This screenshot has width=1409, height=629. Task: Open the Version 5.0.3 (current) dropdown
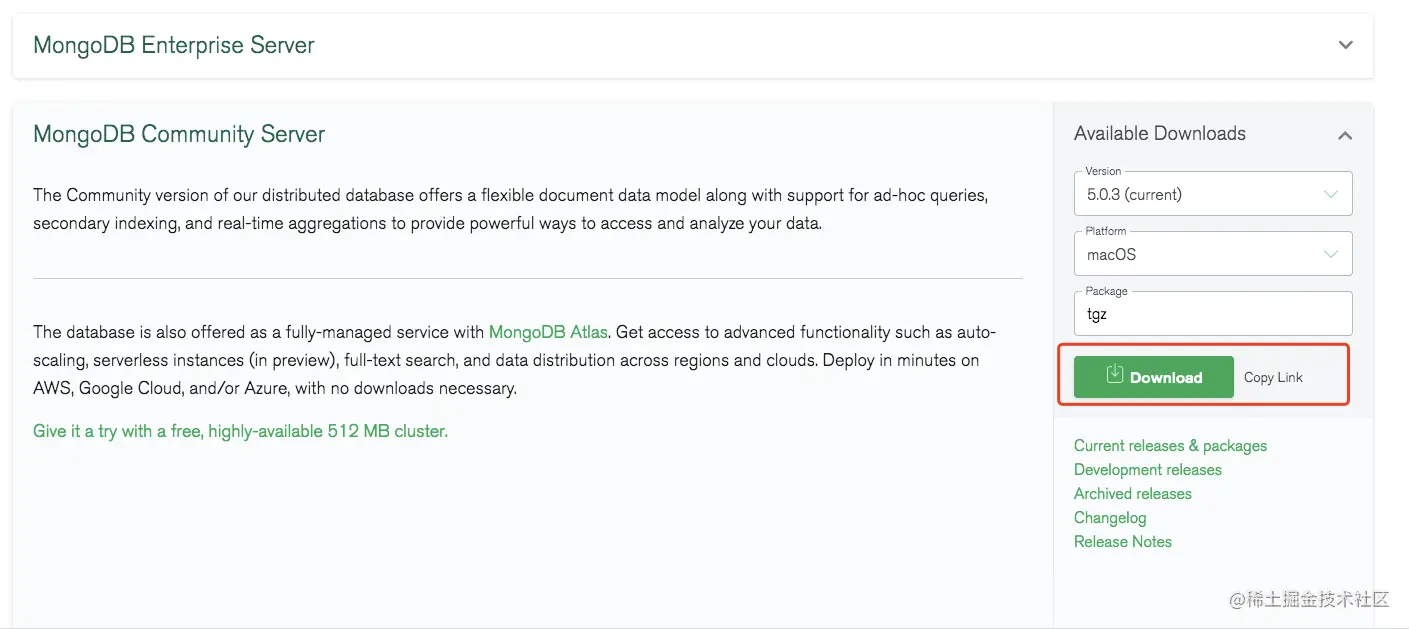(1213, 194)
